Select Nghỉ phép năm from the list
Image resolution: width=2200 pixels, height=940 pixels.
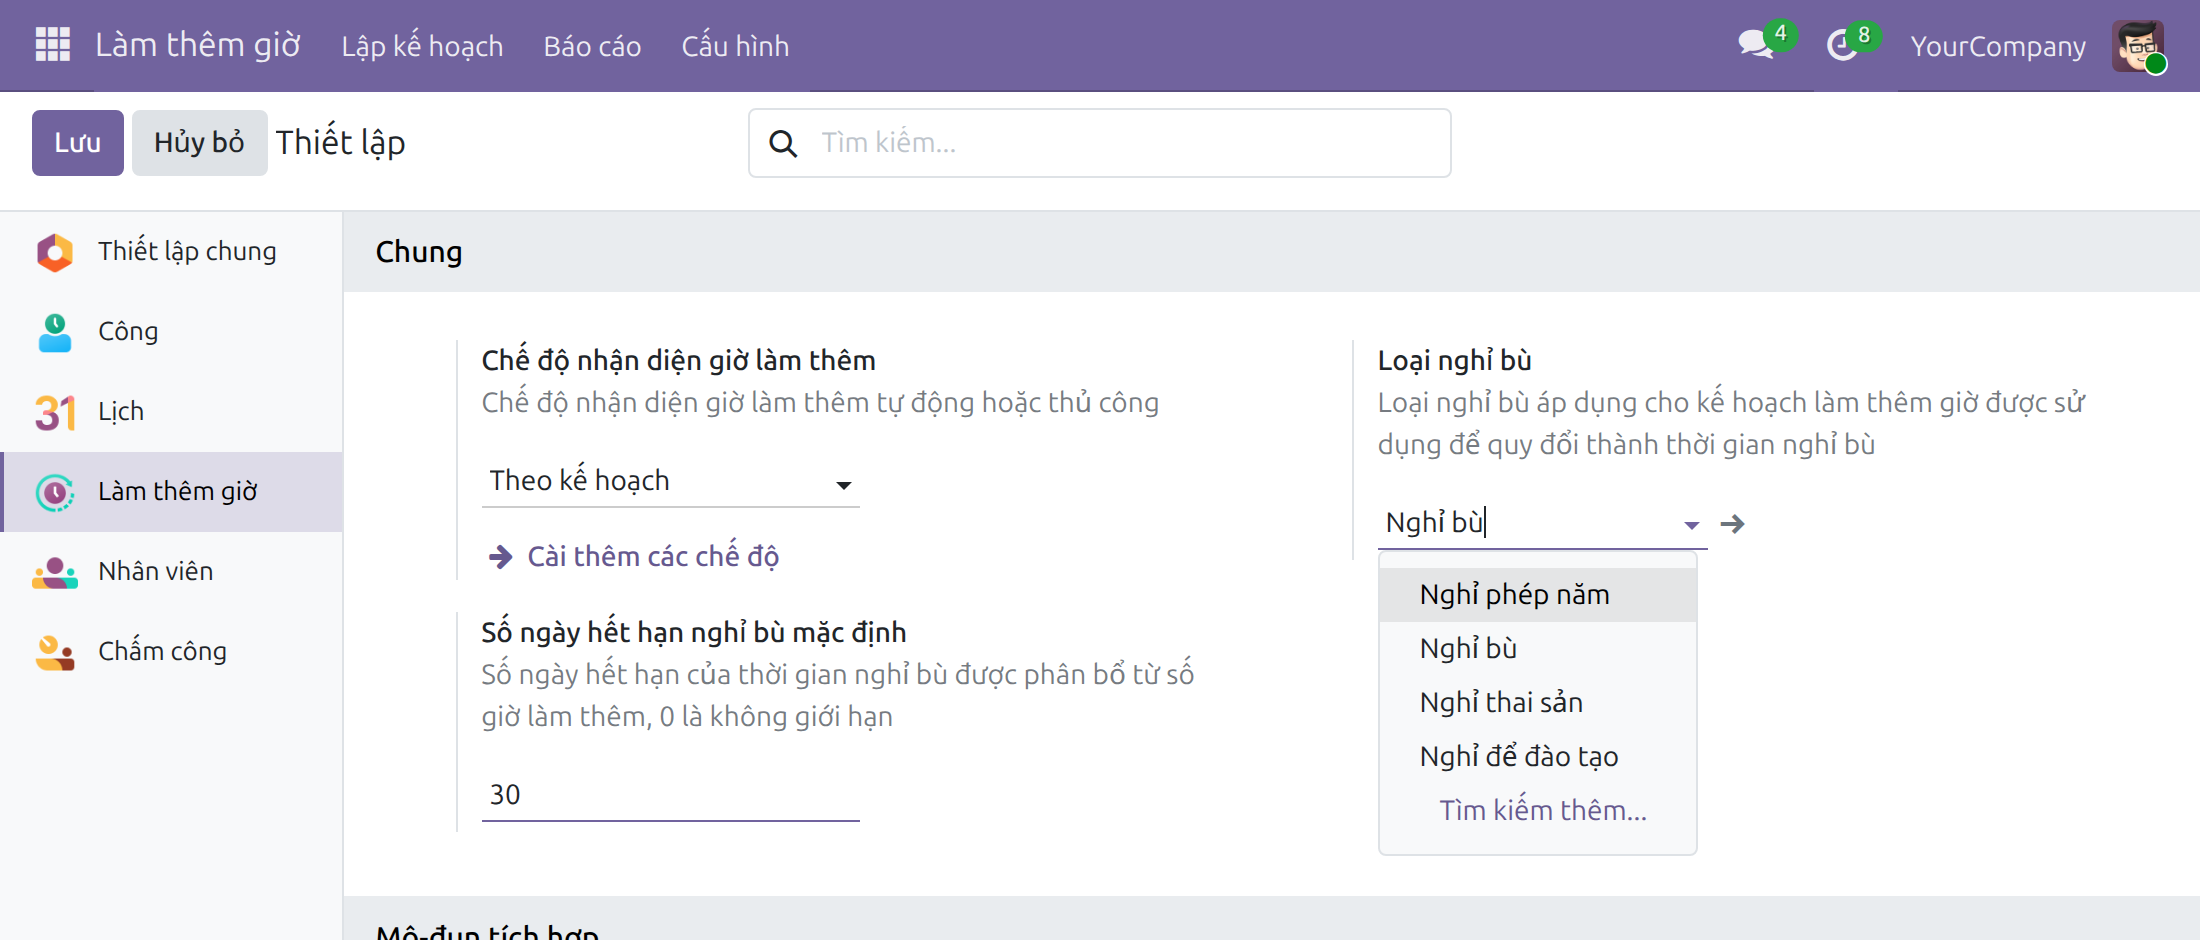point(1538,595)
